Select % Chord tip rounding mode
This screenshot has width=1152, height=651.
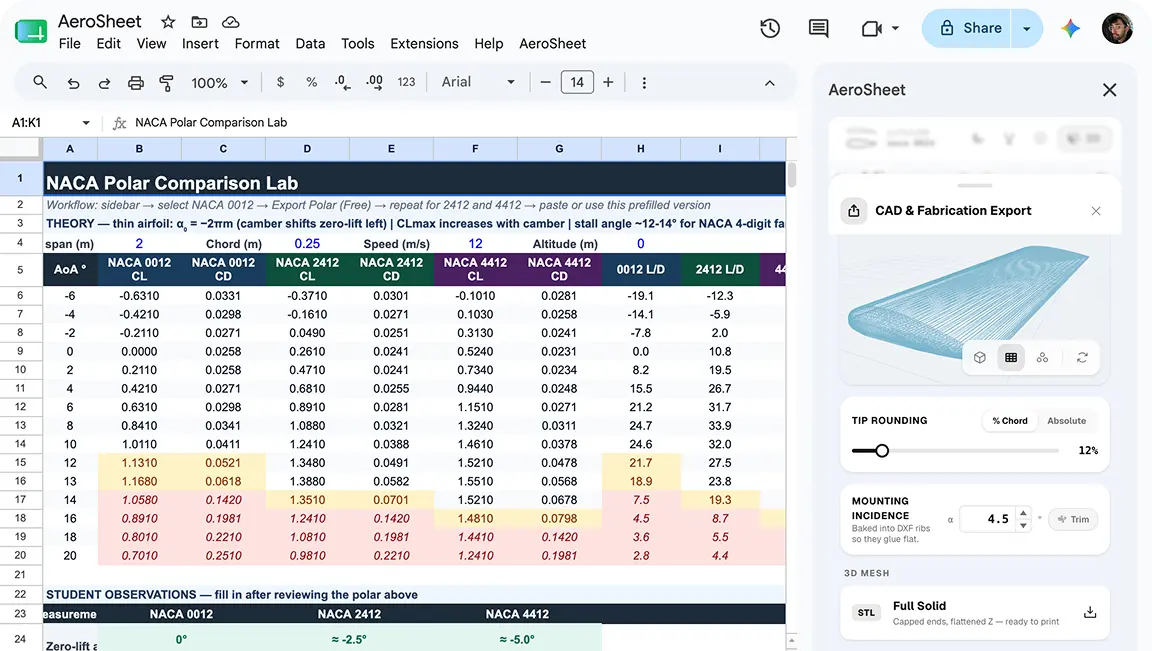[x=1009, y=421]
